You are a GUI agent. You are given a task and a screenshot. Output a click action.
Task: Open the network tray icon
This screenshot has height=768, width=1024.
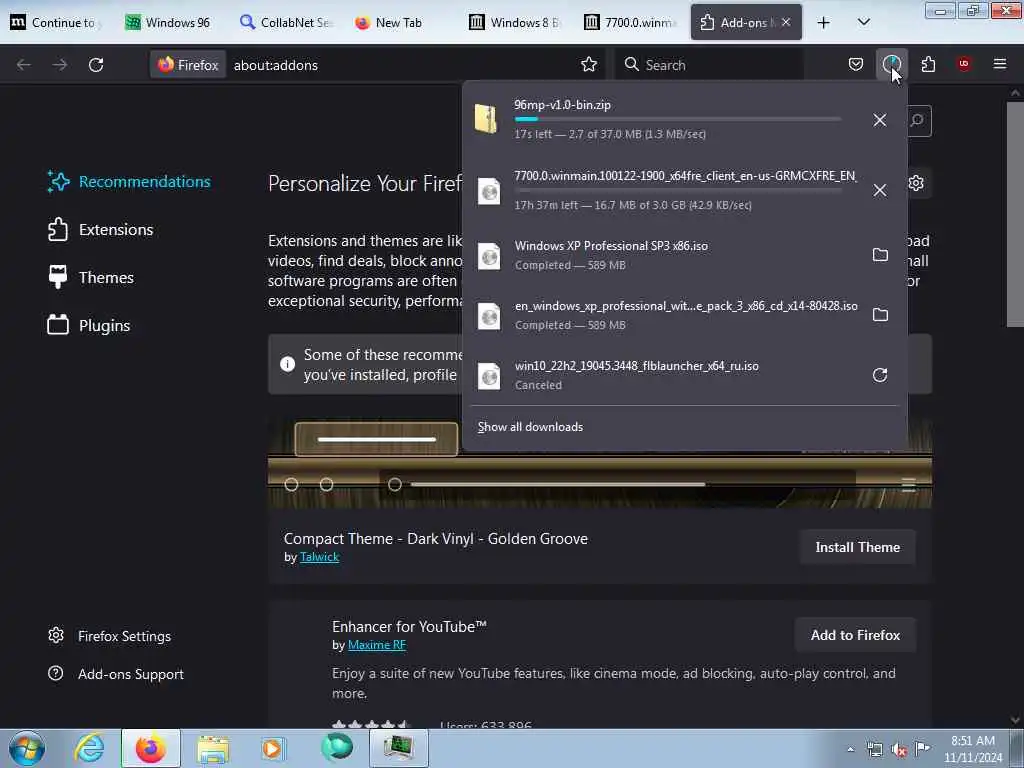[x=875, y=749]
